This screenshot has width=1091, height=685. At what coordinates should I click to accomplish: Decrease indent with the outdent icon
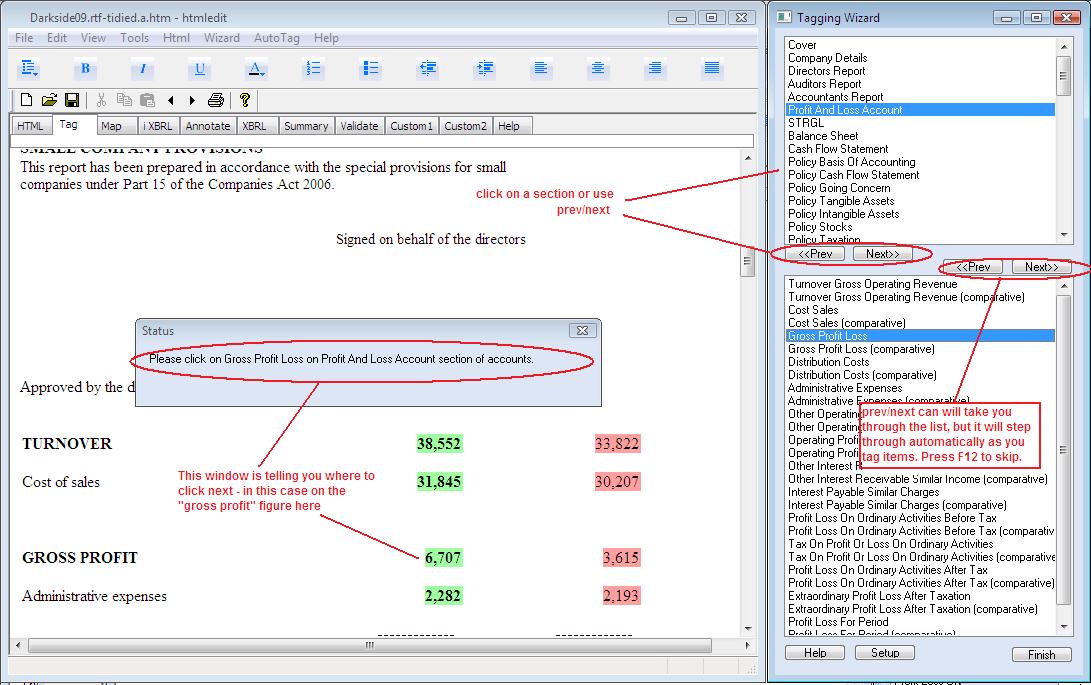point(427,68)
